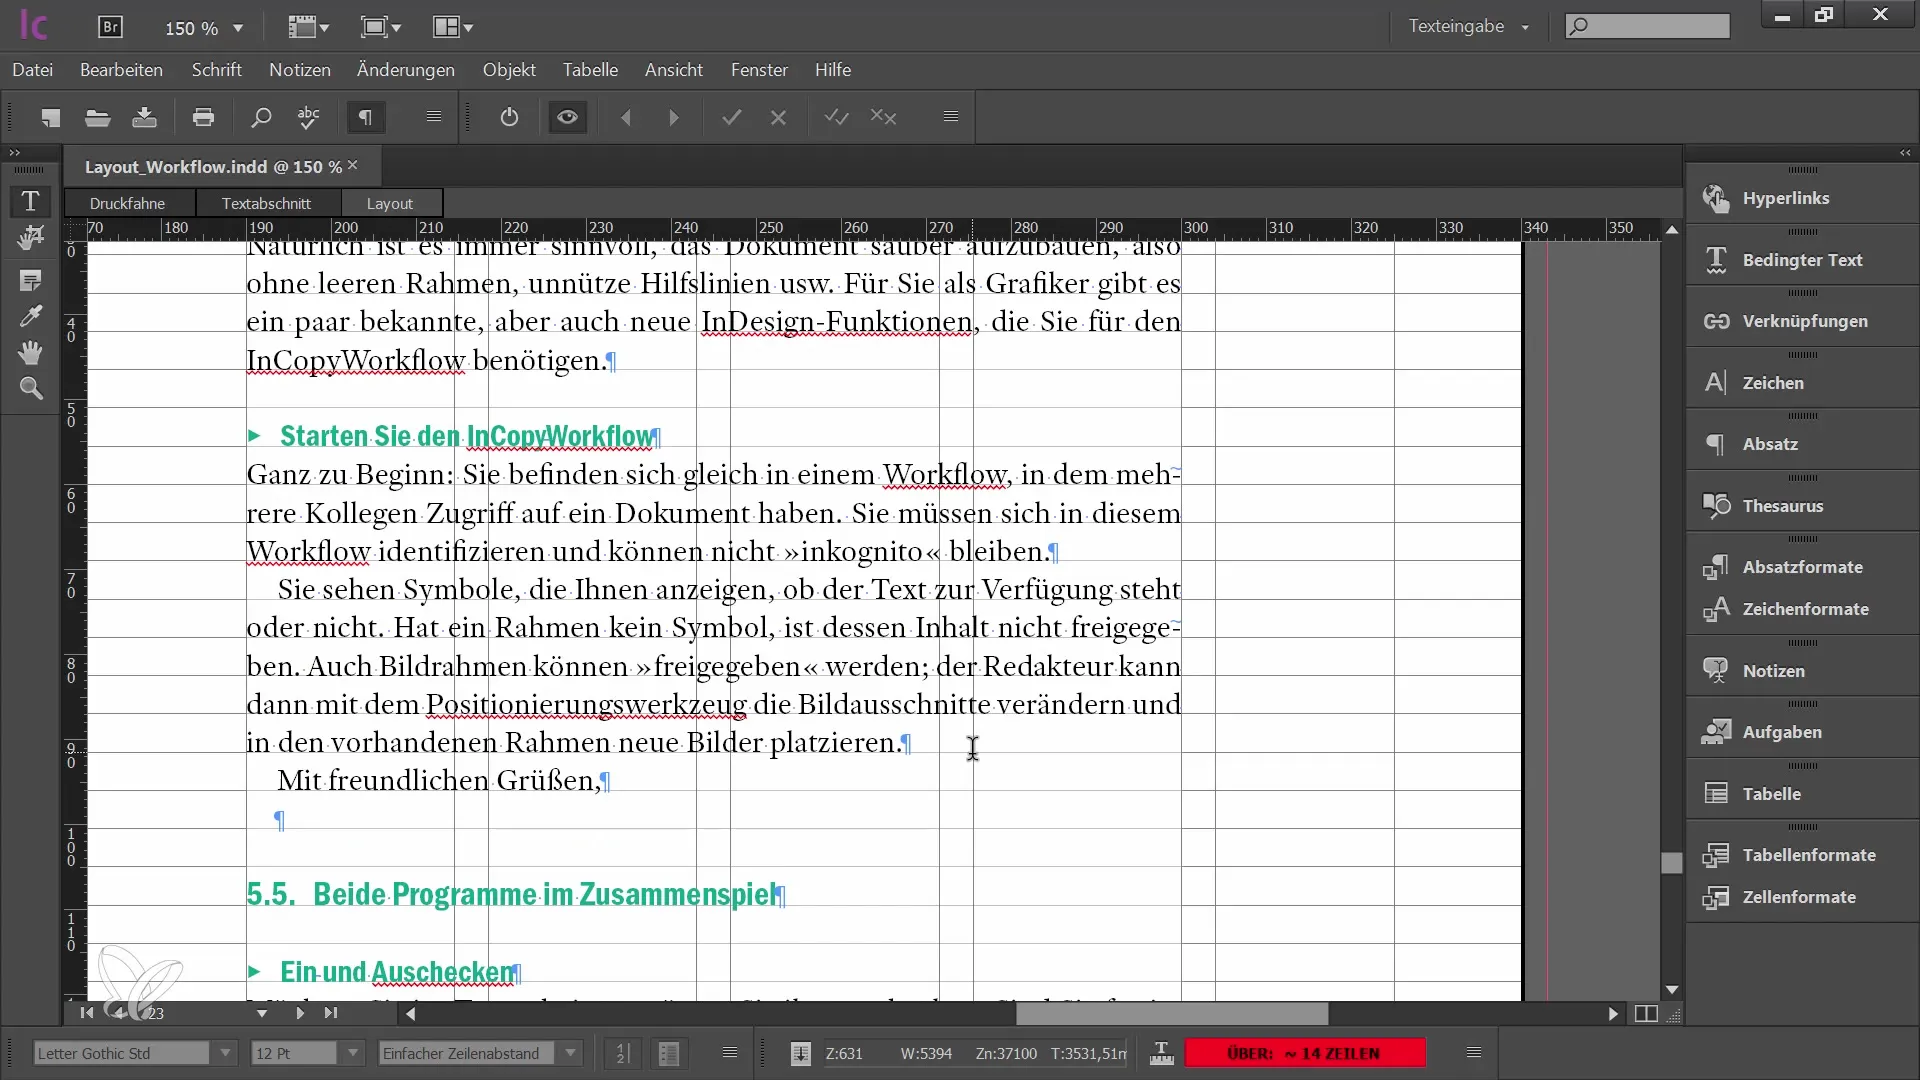Expand the Notizen panel section

[x=1772, y=670]
